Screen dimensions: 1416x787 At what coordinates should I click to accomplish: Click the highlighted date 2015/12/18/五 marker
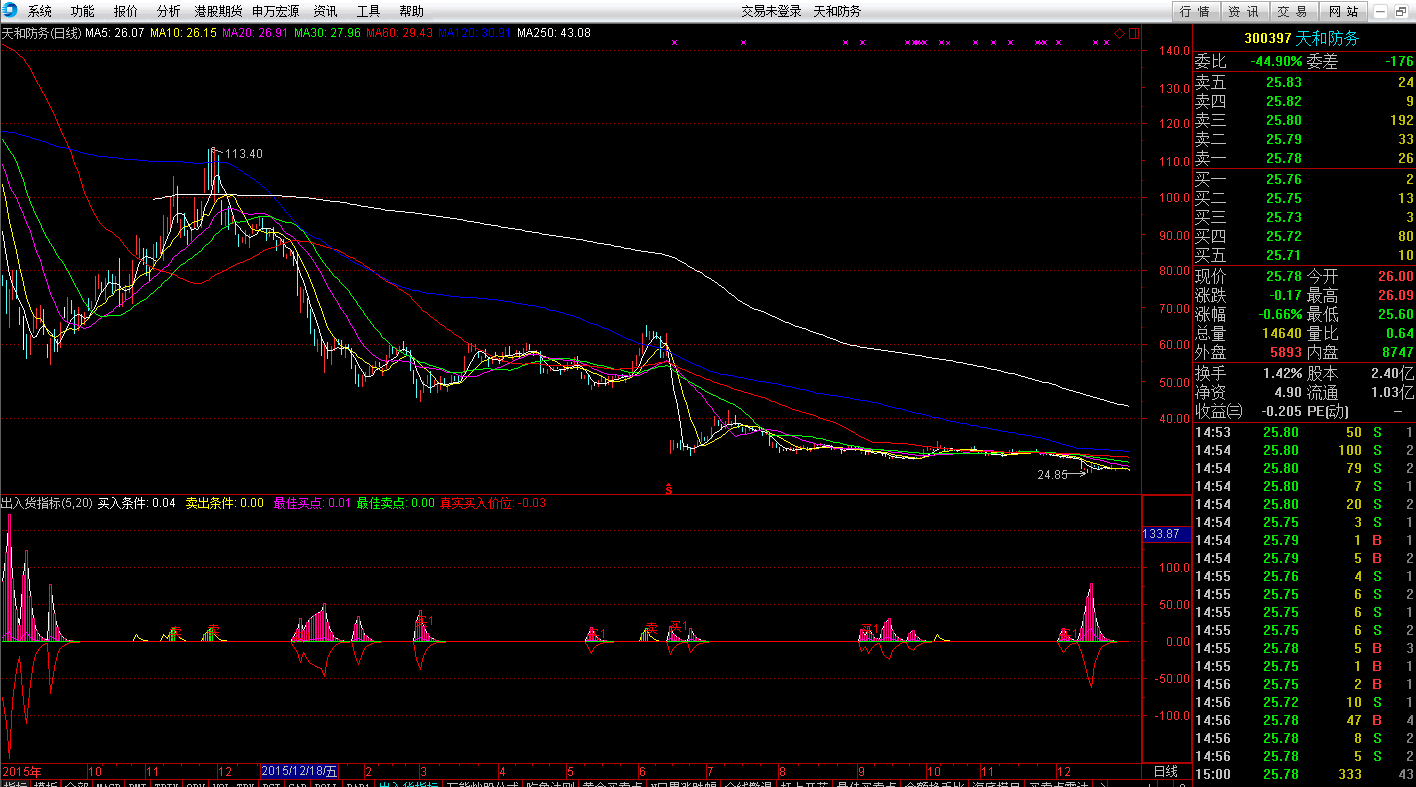pos(299,772)
